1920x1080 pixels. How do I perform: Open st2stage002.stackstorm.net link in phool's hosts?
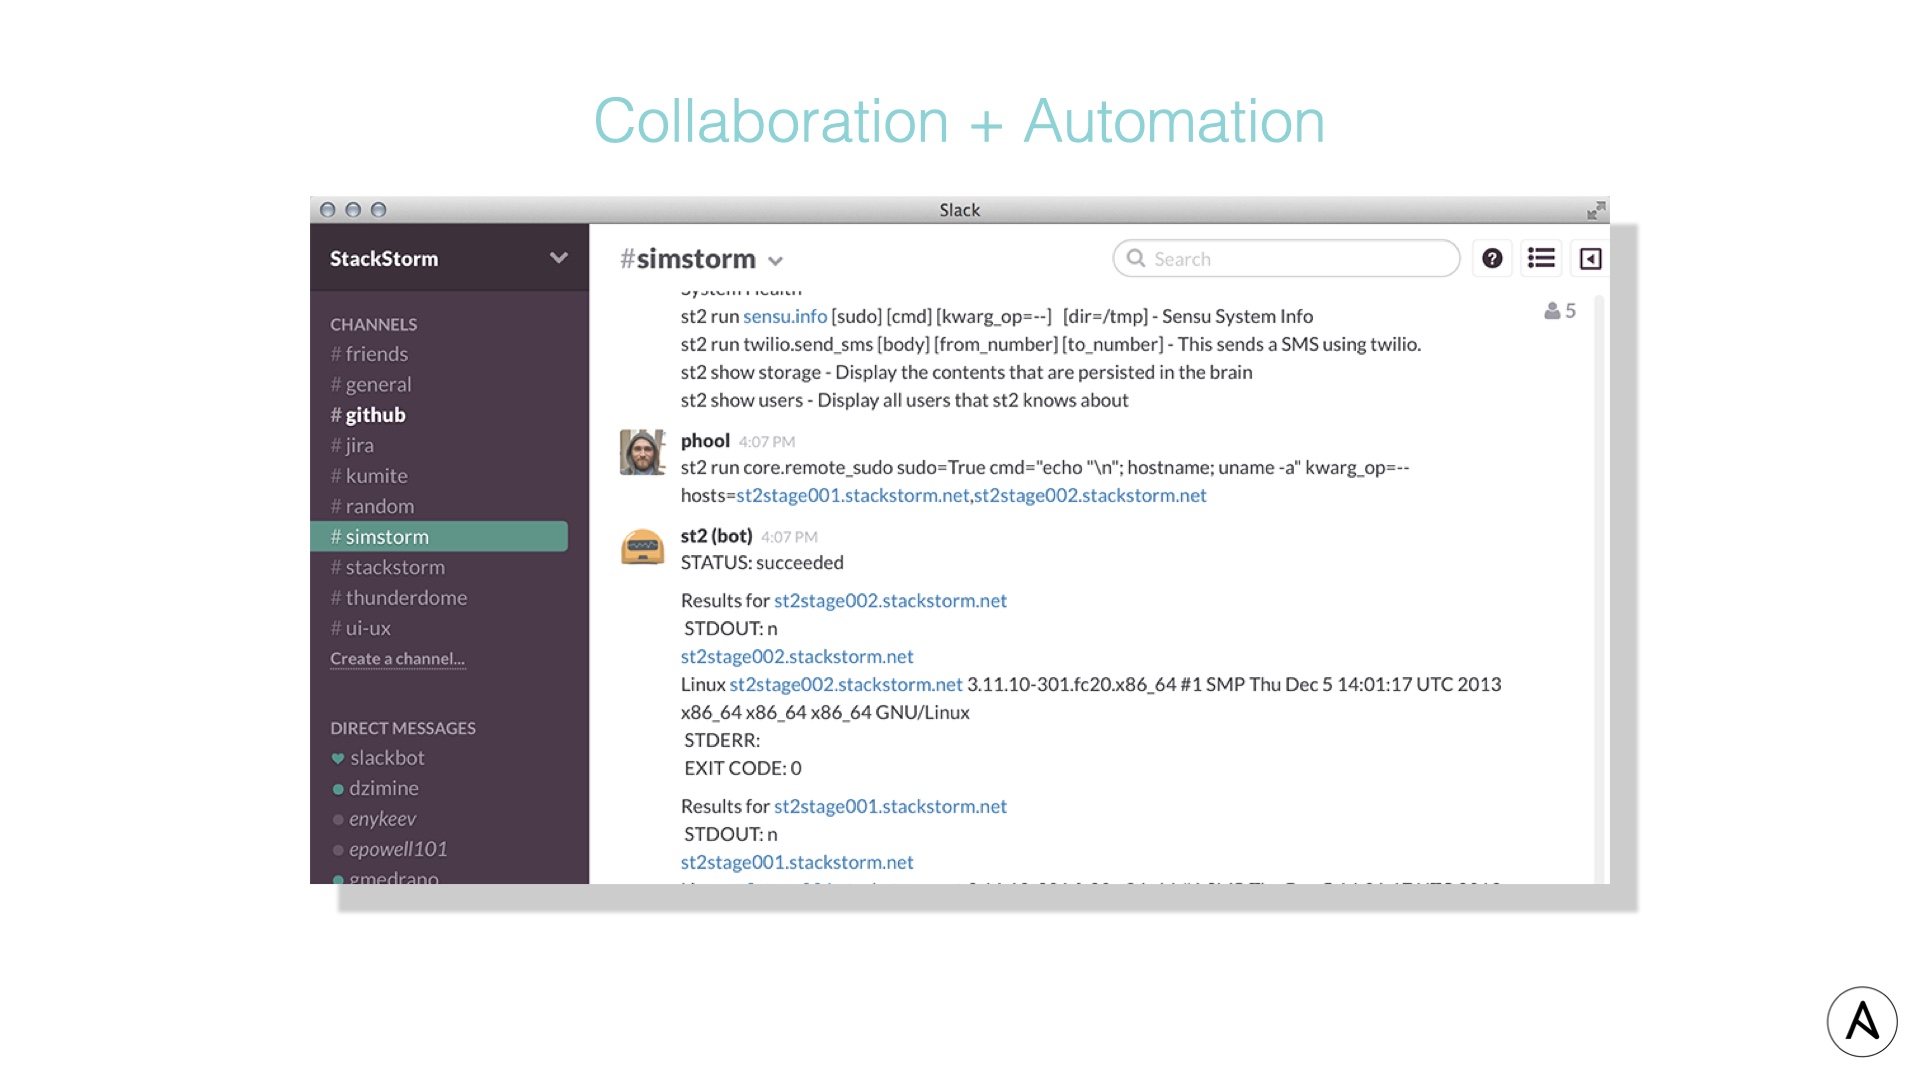pyautogui.click(x=1090, y=495)
